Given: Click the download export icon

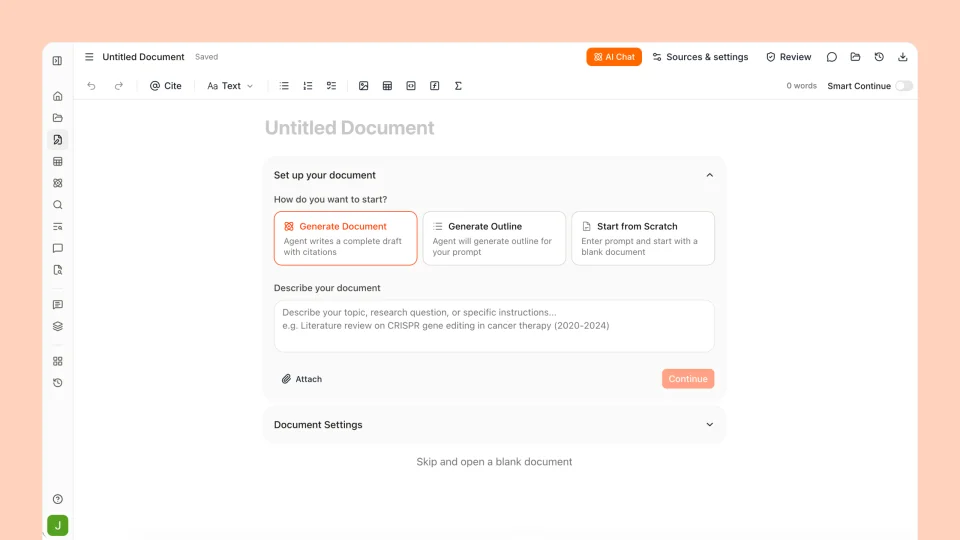Looking at the screenshot, I should pyautogui.click(x=902, y=57).
